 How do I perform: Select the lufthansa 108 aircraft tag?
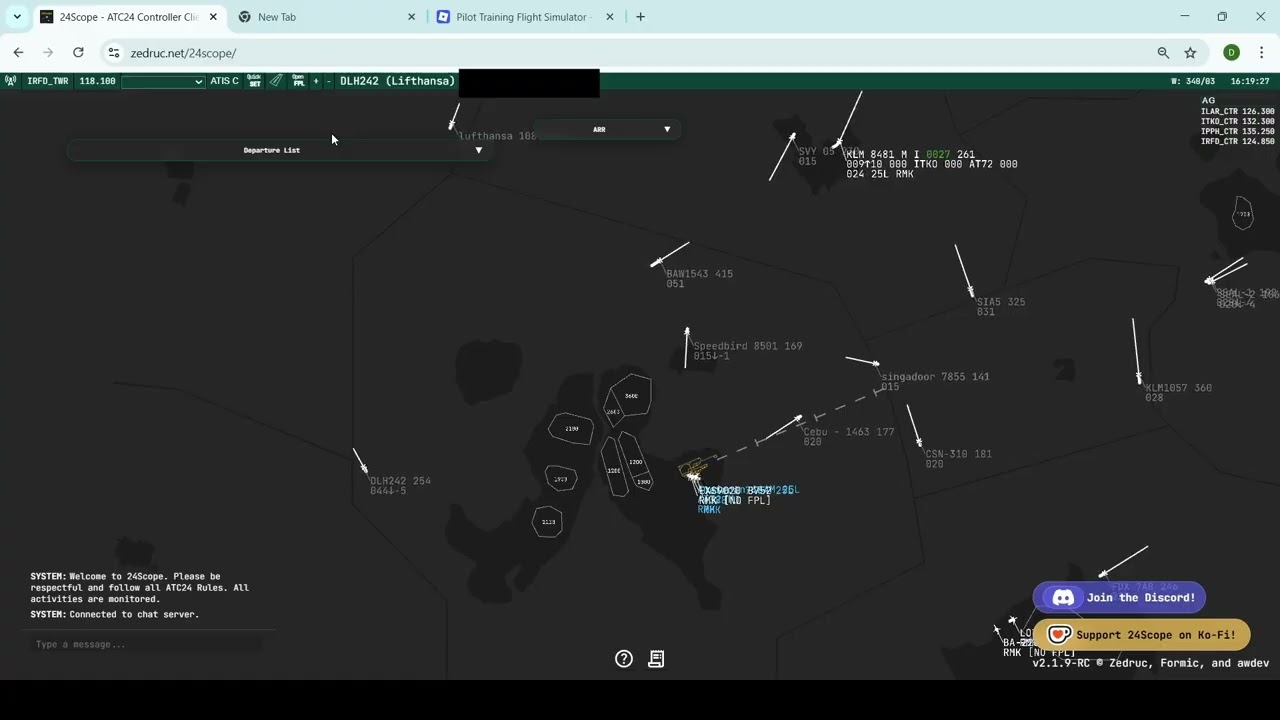pyautogui.click(x=497, y=136)
